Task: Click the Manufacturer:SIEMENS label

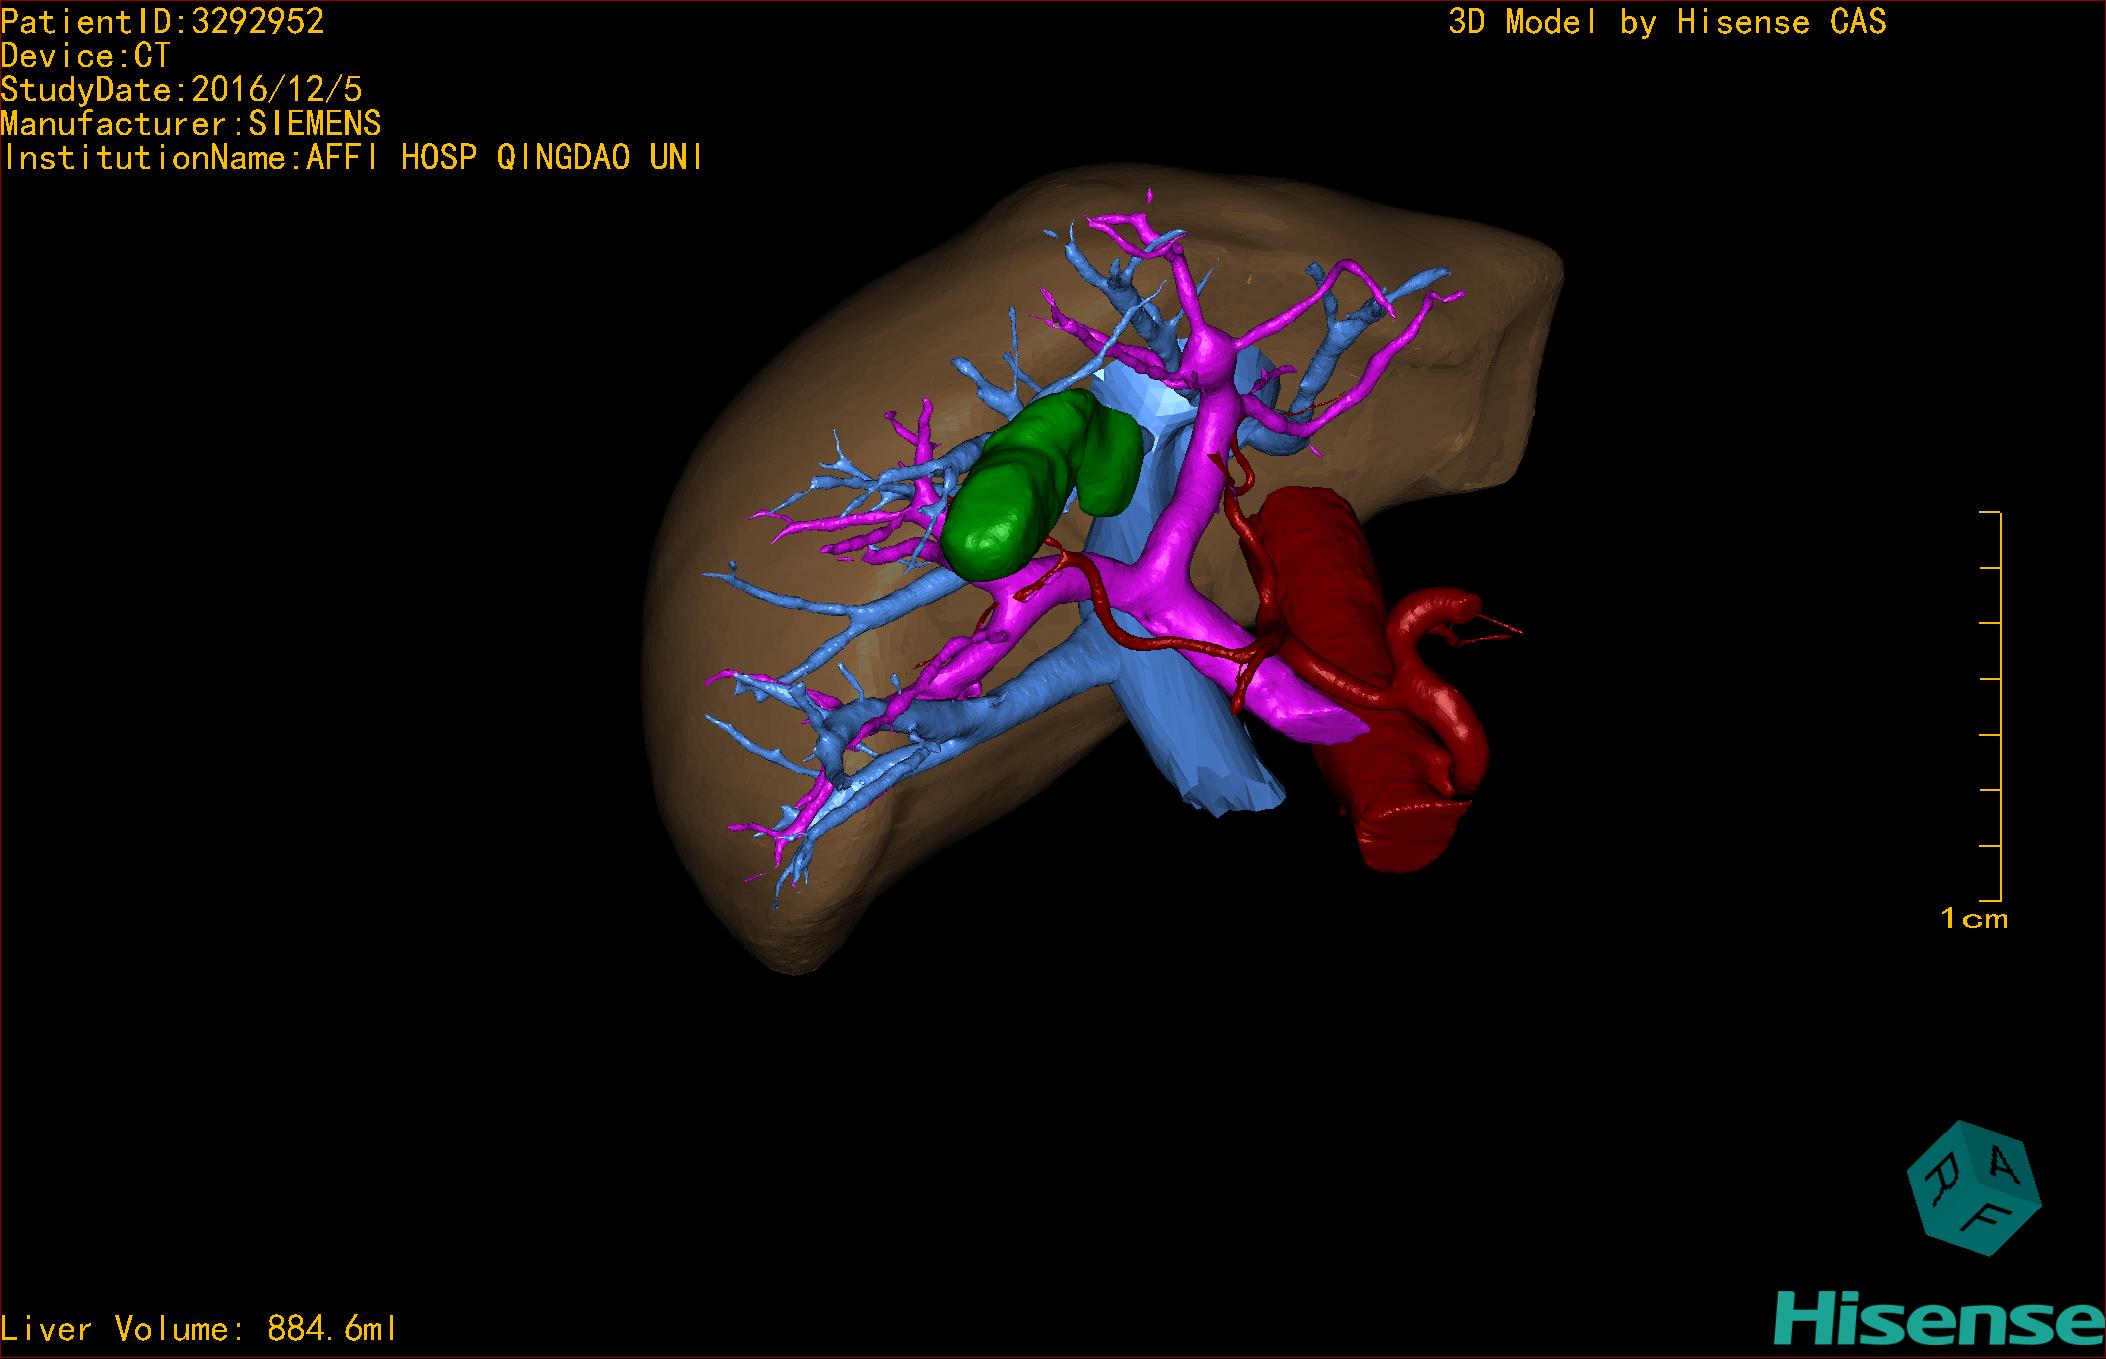Action: pos(190,123)
